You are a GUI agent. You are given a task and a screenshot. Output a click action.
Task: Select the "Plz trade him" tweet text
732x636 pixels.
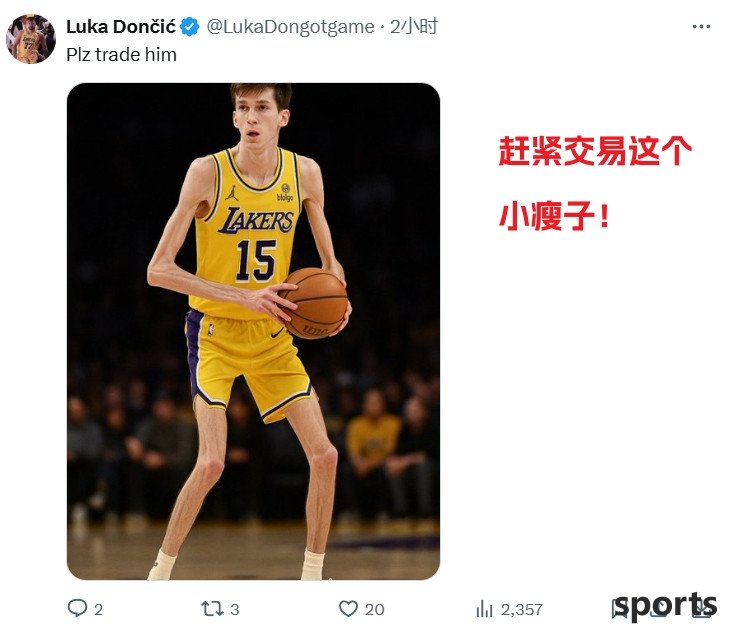[x=121, y=55]
